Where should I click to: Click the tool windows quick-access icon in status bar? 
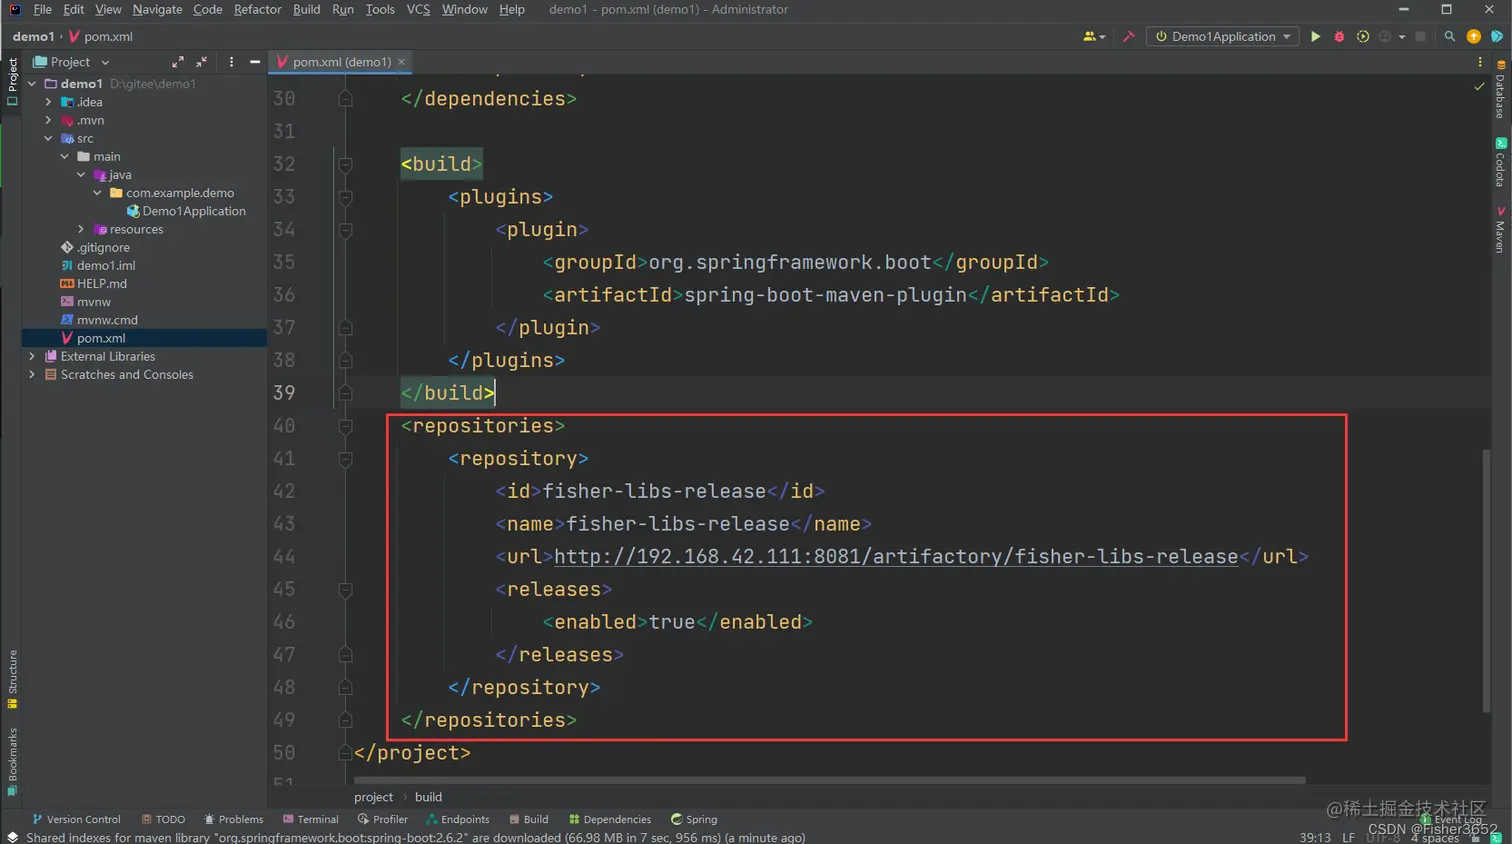coord(12,837)
